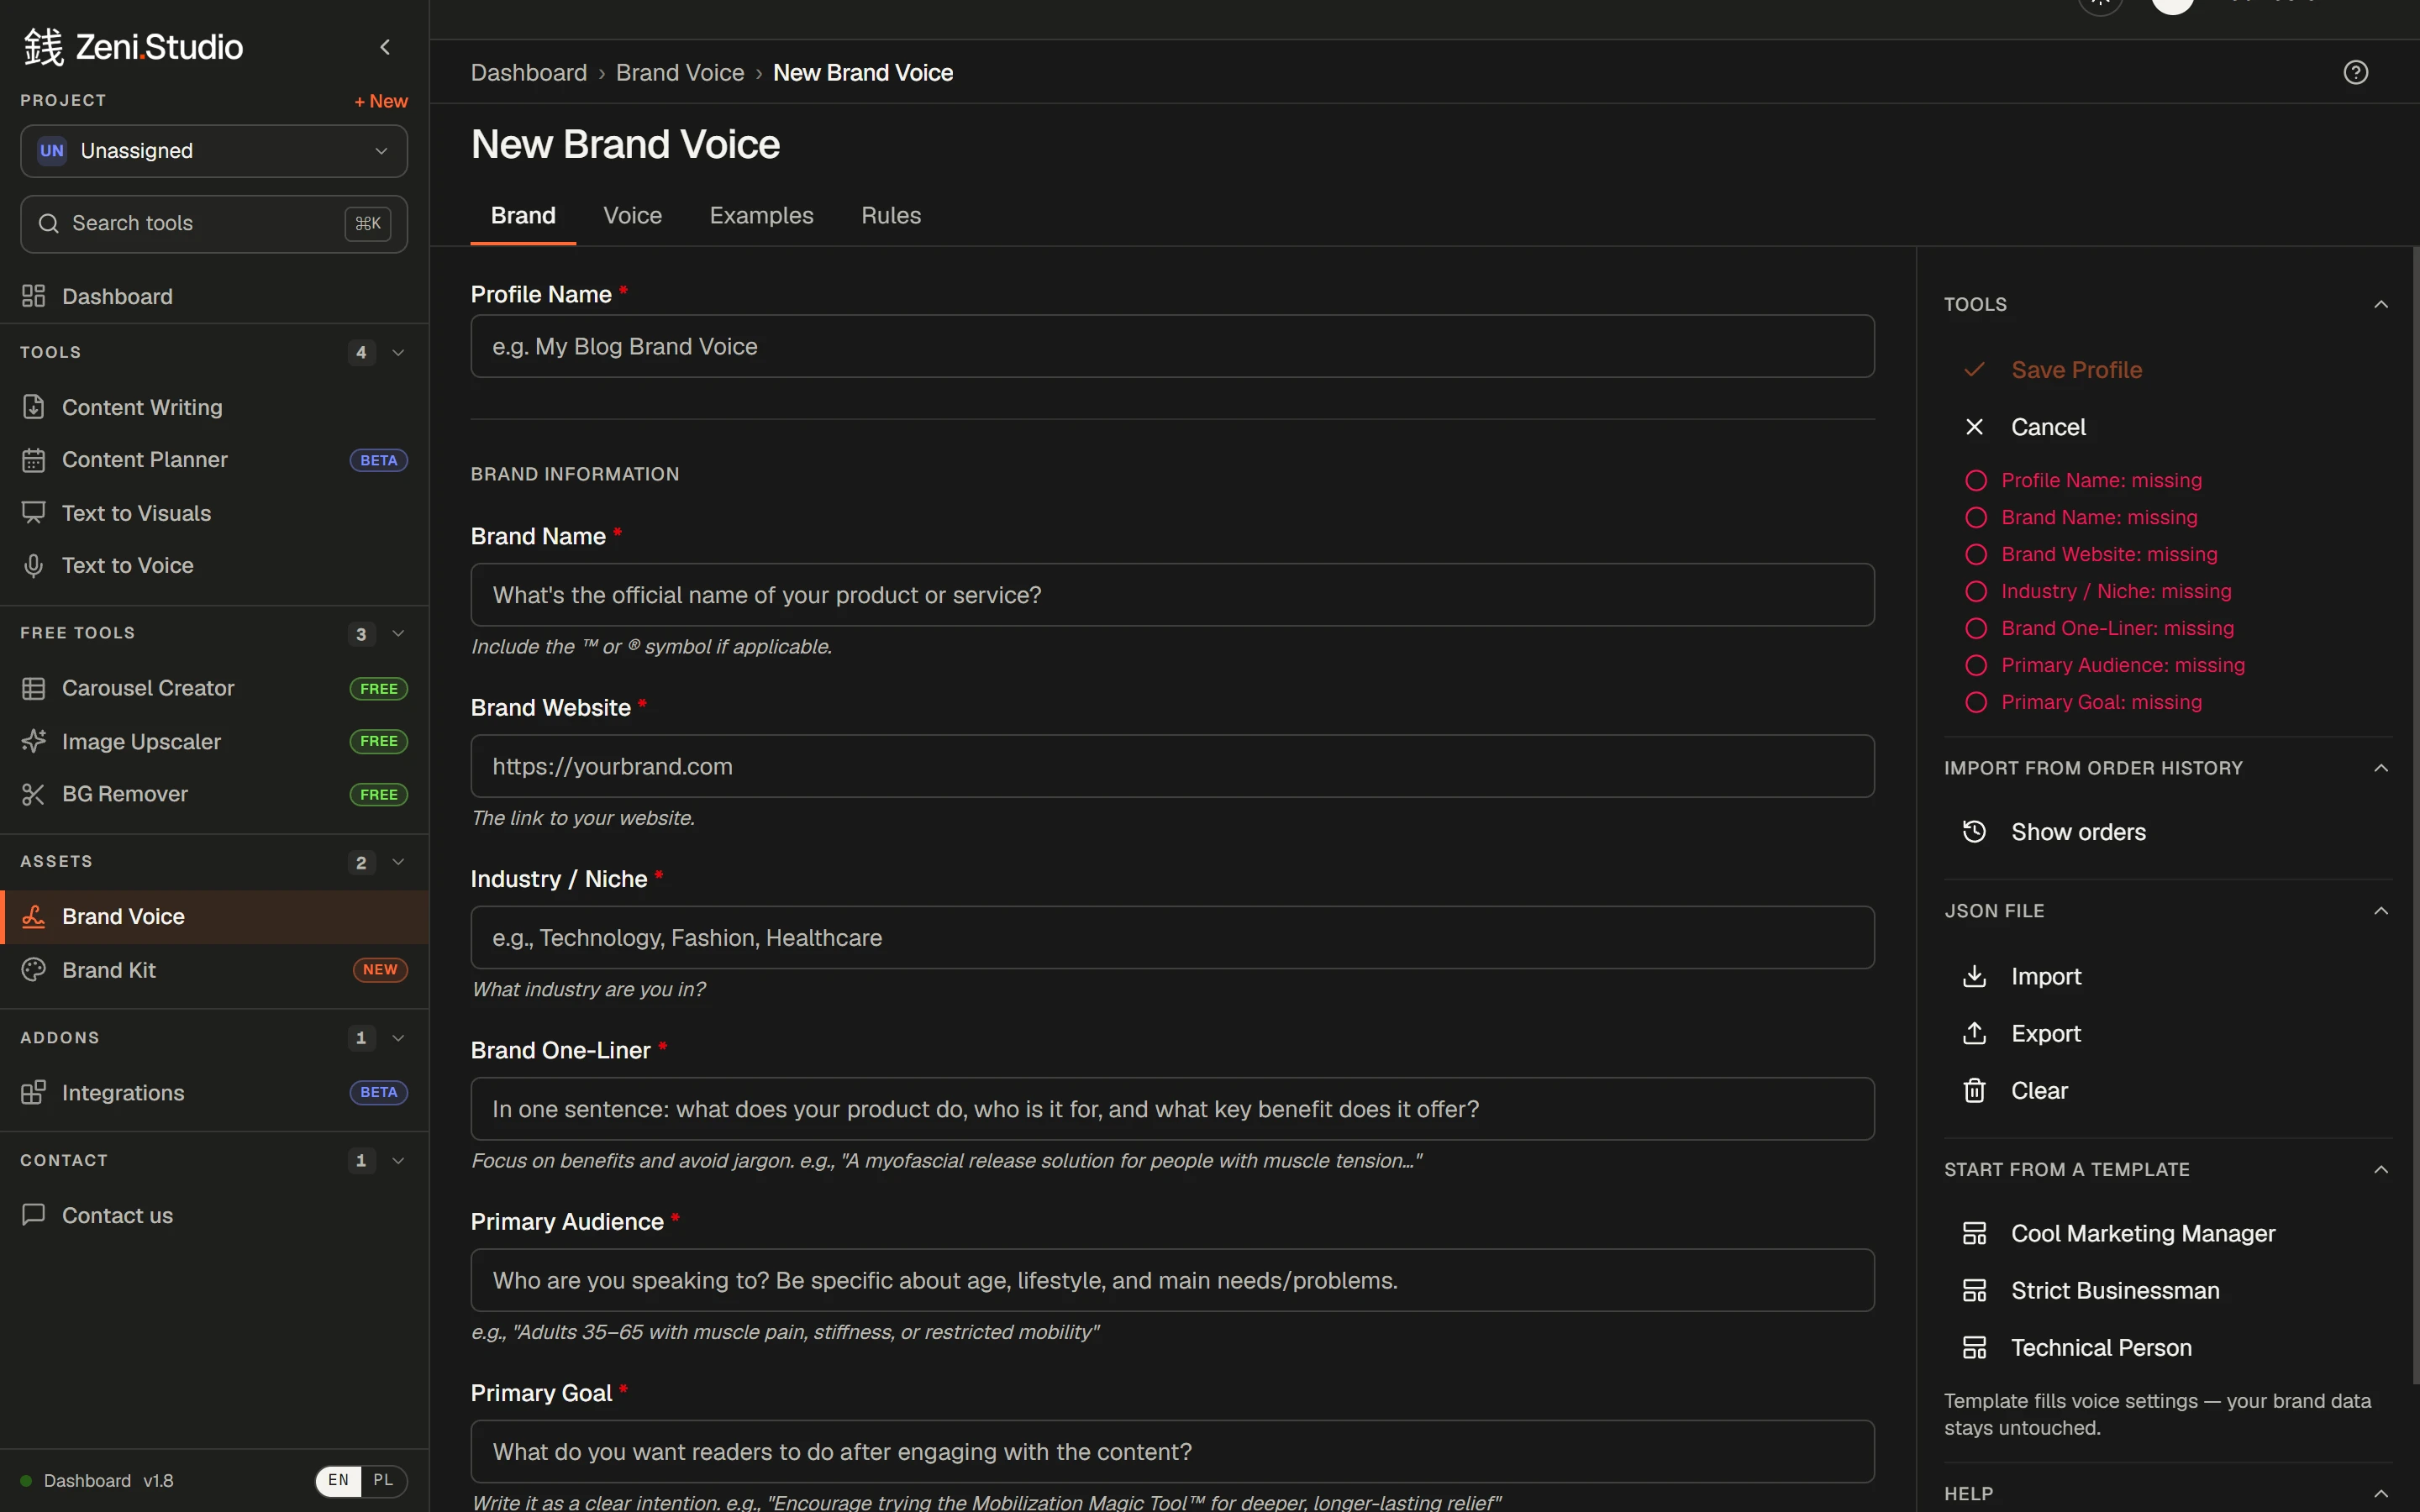Click the Primary Audience missing status circle
Viewport: 2420px width, 1512px height.
[1975, 666]
